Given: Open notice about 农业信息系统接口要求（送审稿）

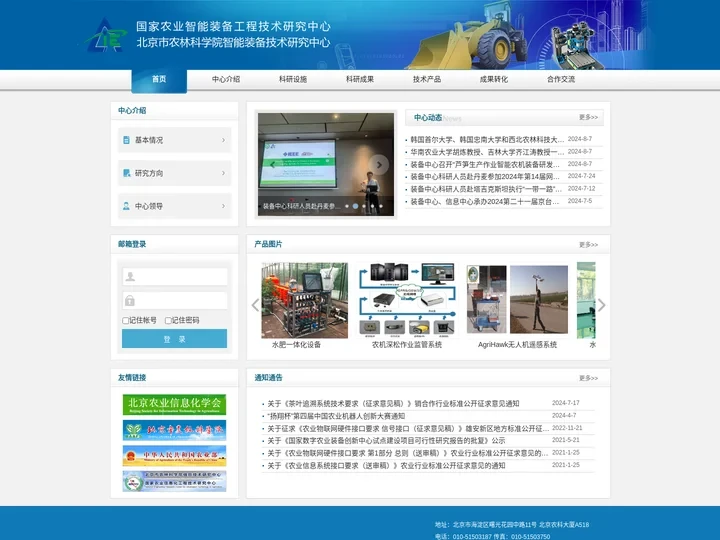Looking at the screenshot, I should (386, 466).
